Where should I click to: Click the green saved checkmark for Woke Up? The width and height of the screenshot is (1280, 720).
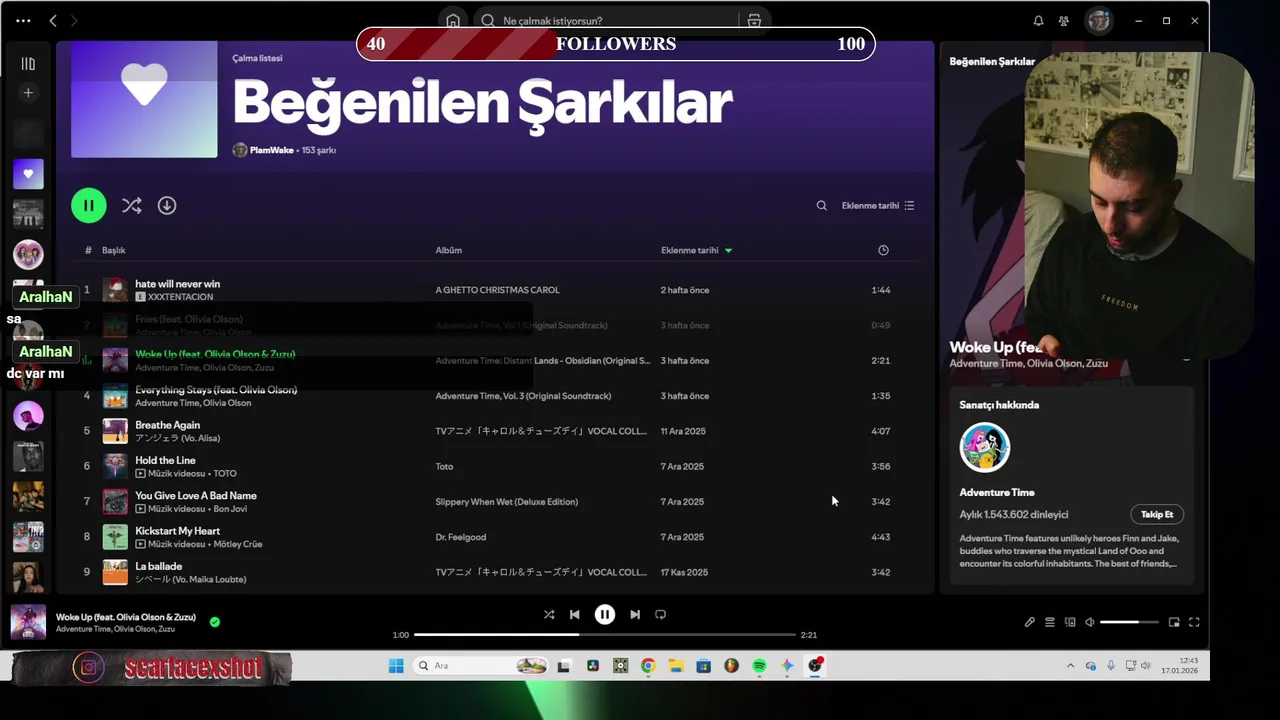click(214, 622)
